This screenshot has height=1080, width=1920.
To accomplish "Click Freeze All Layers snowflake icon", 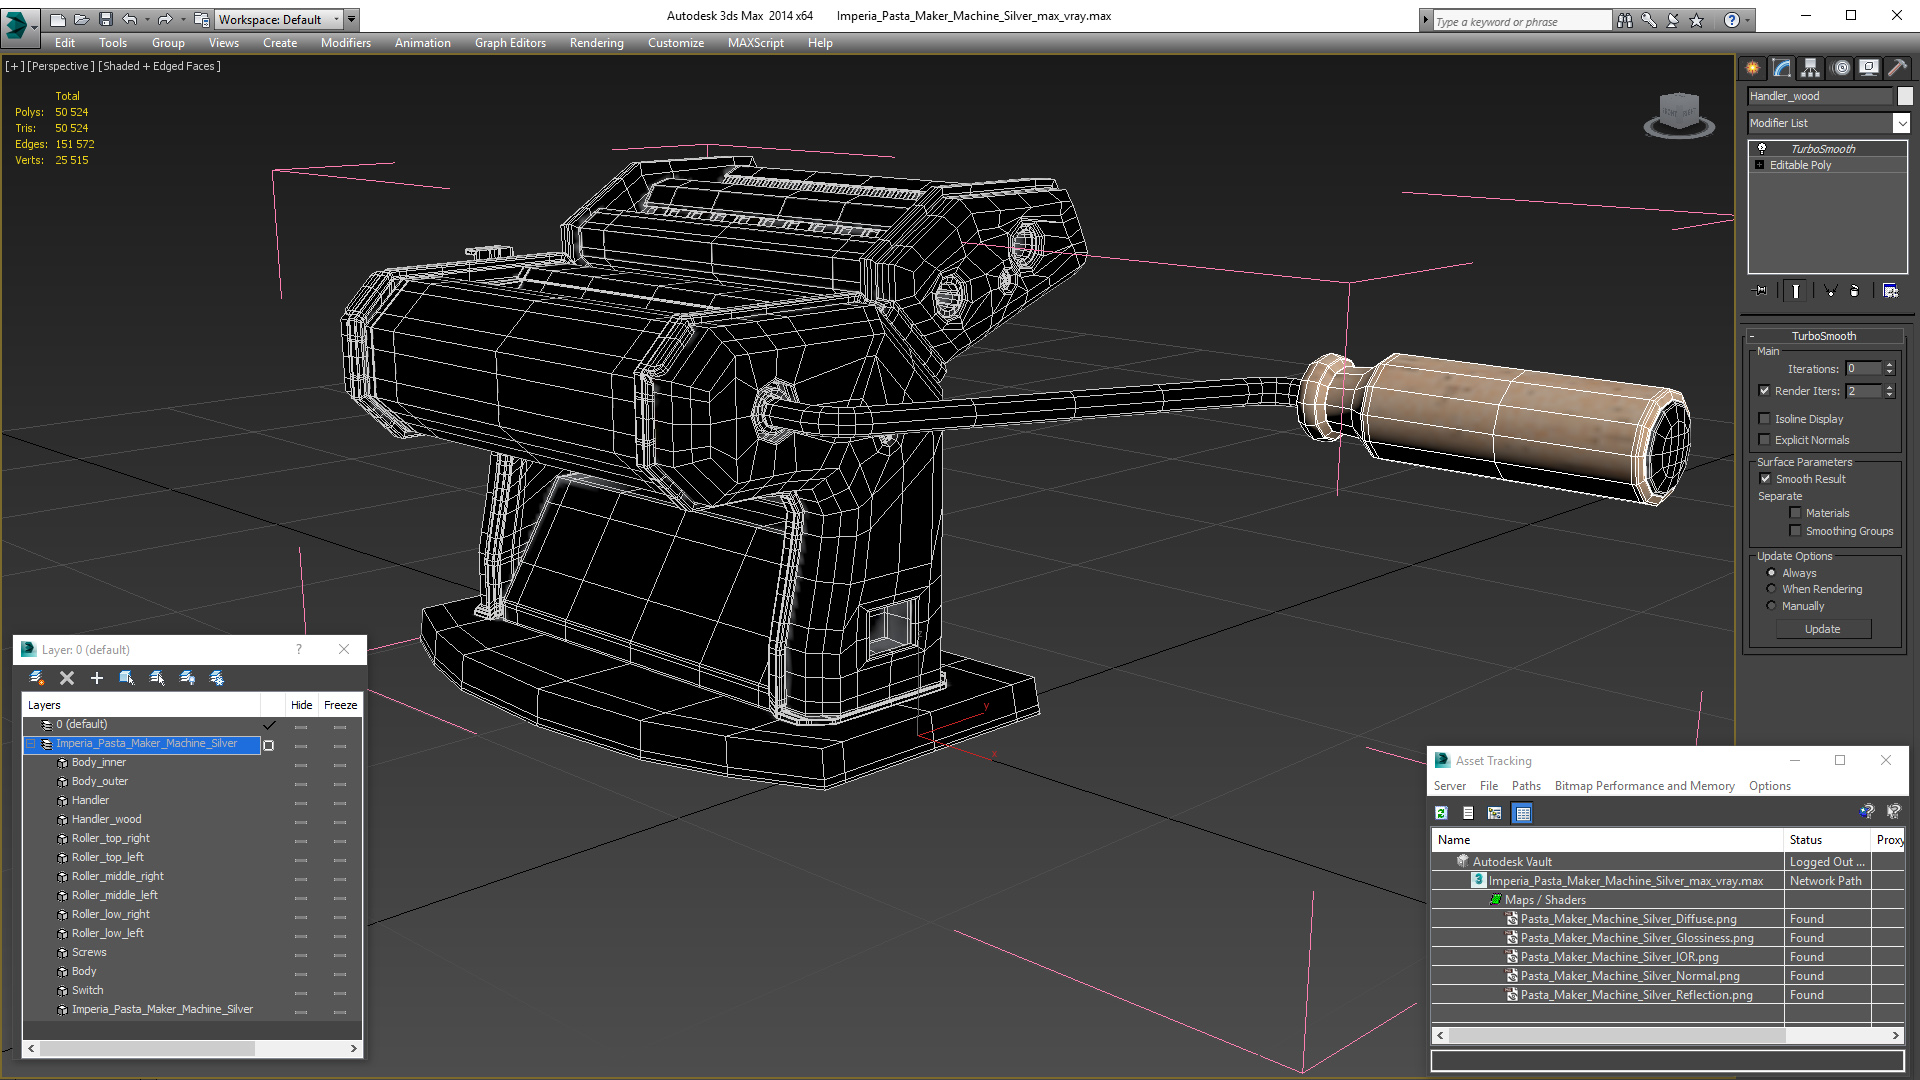I will point(217,678).
